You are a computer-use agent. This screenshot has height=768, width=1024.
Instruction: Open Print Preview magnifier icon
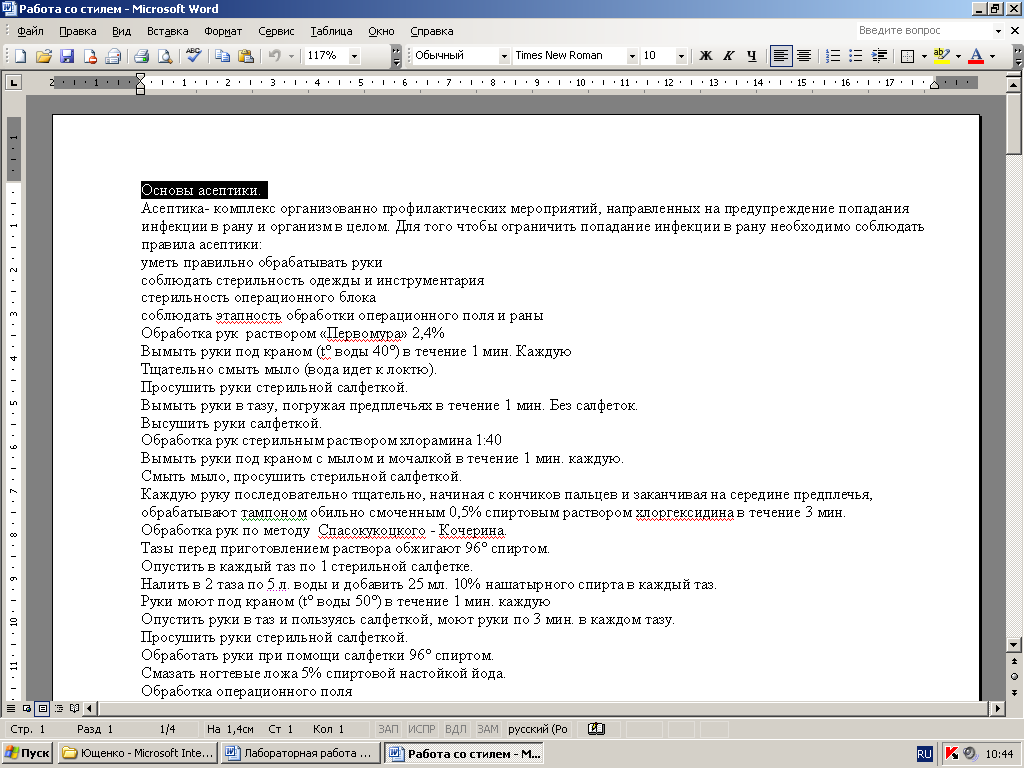(165, 56)
